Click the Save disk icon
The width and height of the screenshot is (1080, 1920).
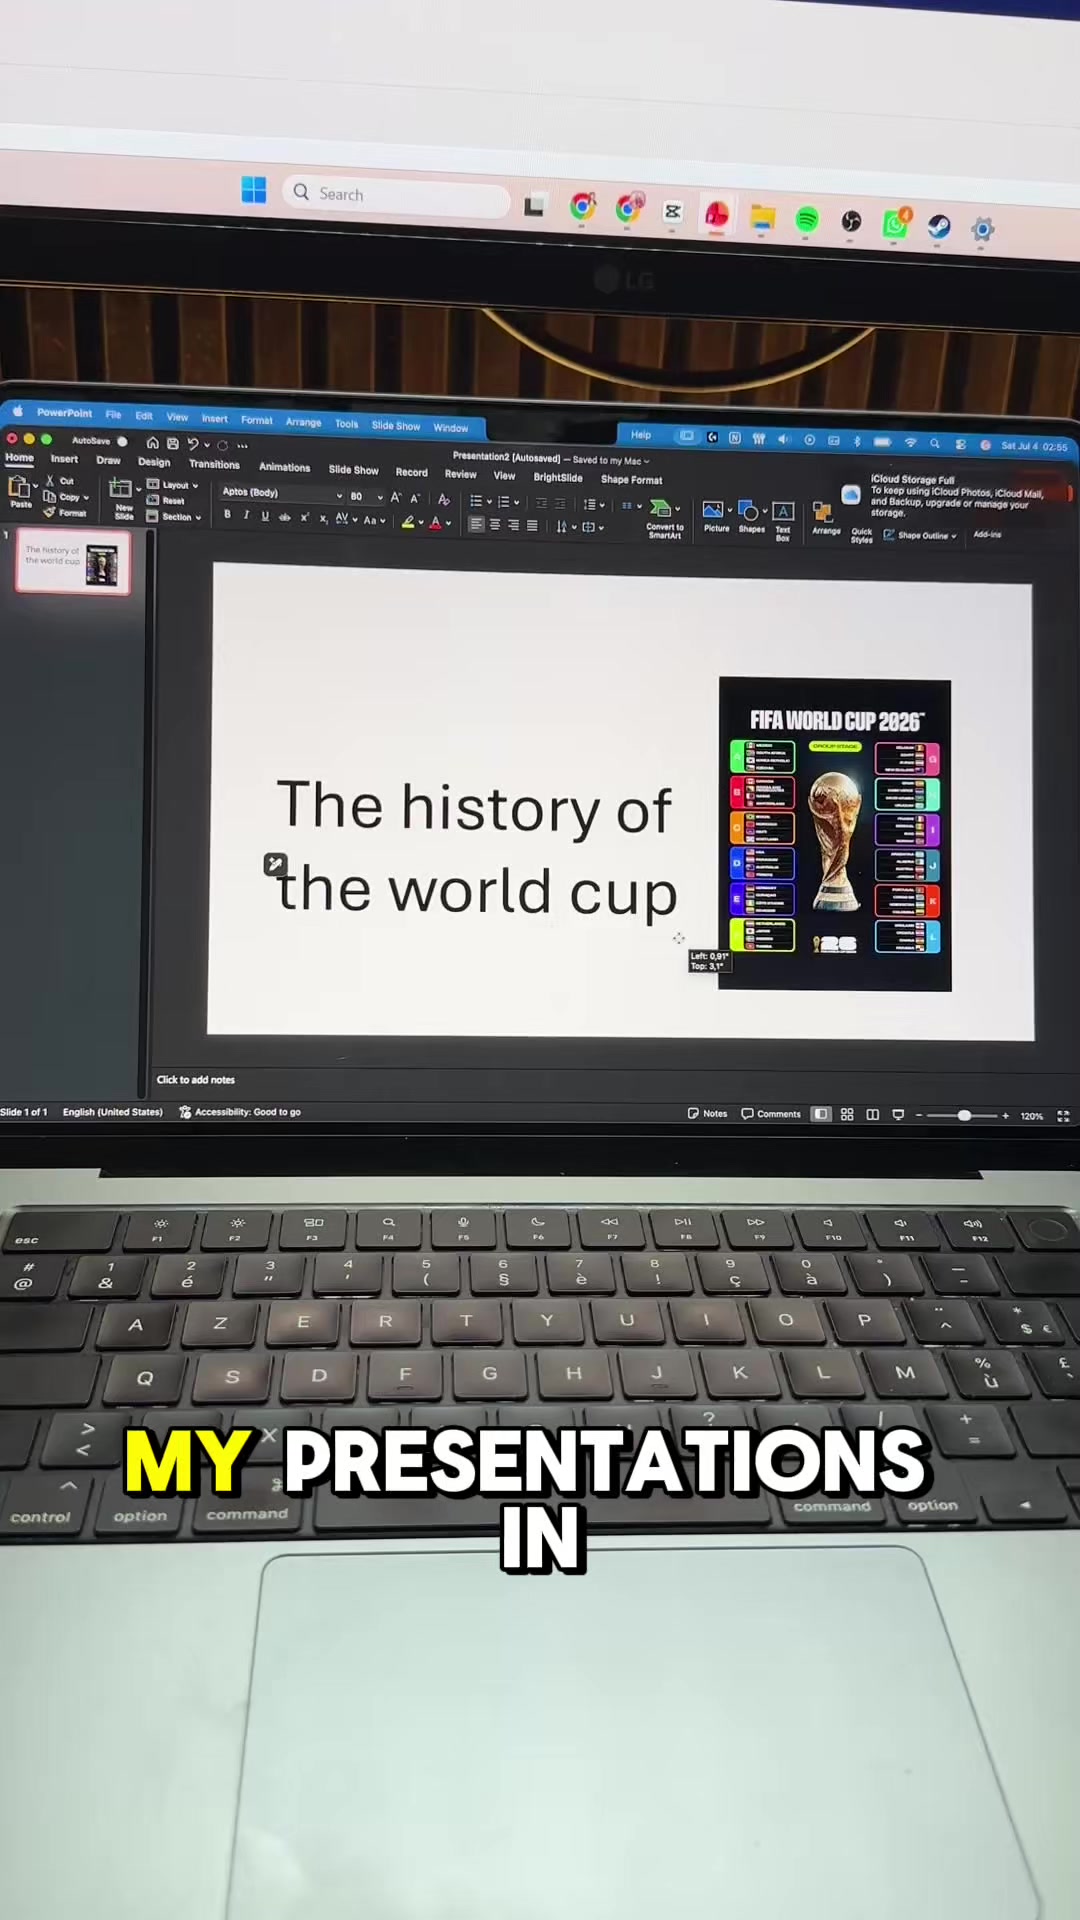click(x=173, y=443)
